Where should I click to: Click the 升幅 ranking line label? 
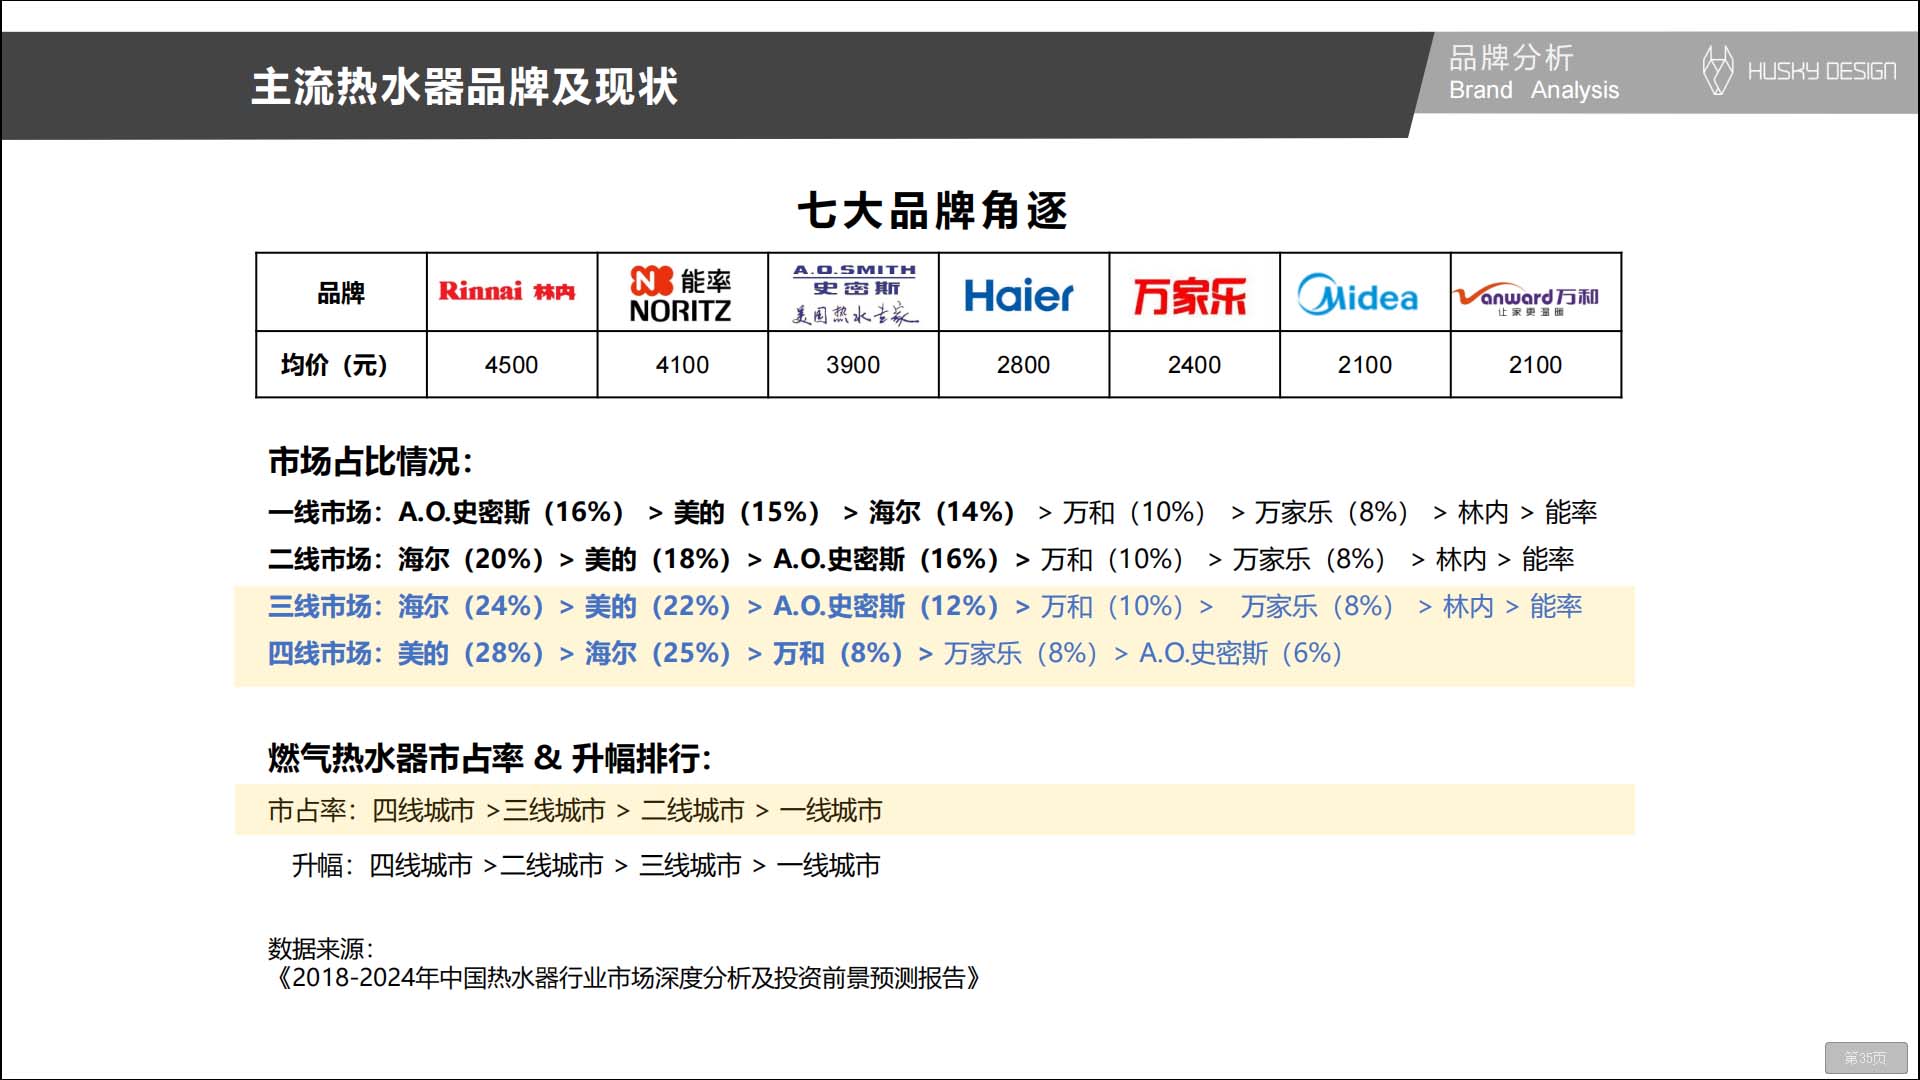(323, 865)
